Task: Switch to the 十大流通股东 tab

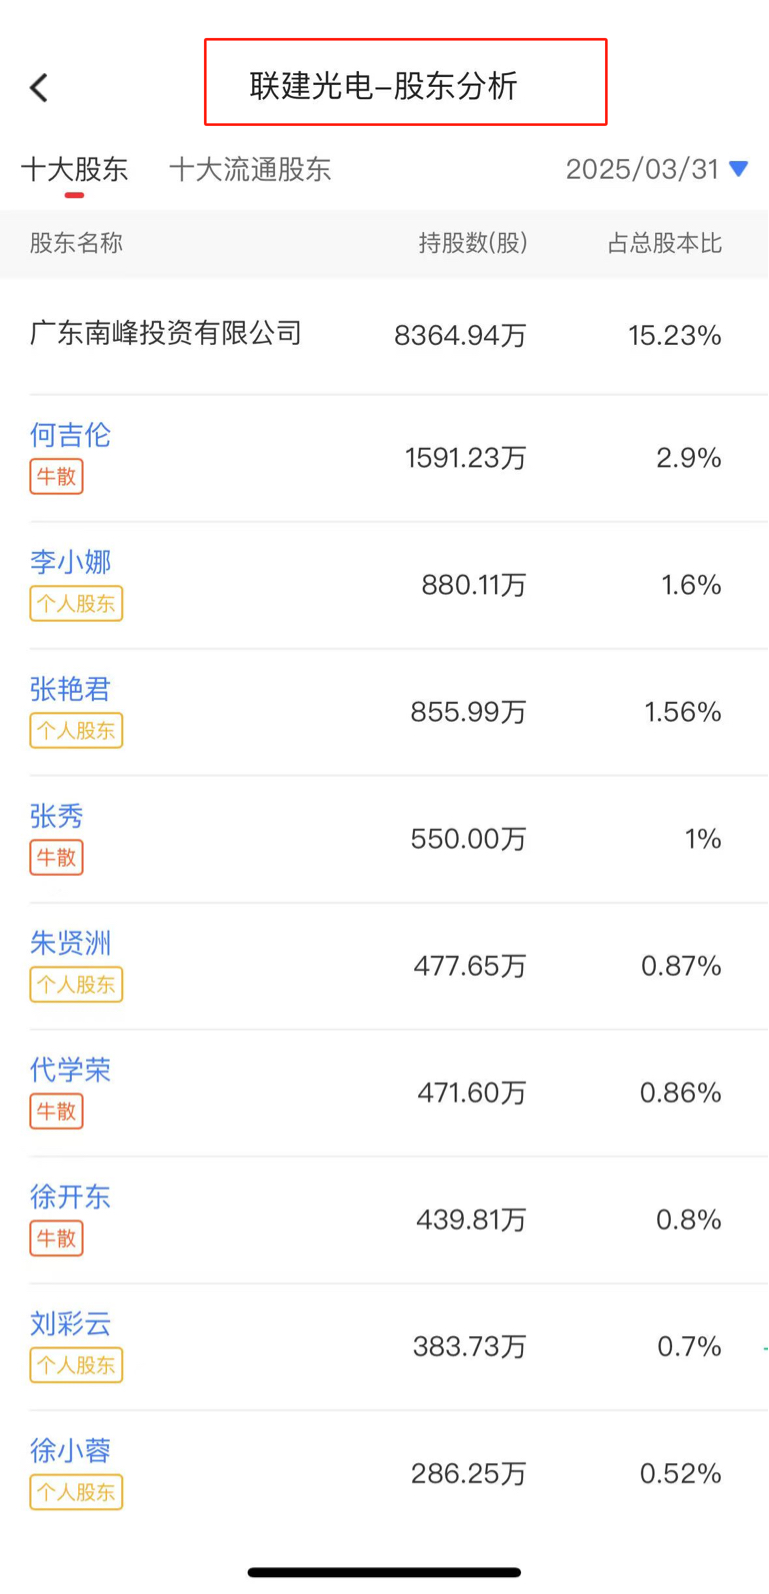Action: [x=250, y=169]
